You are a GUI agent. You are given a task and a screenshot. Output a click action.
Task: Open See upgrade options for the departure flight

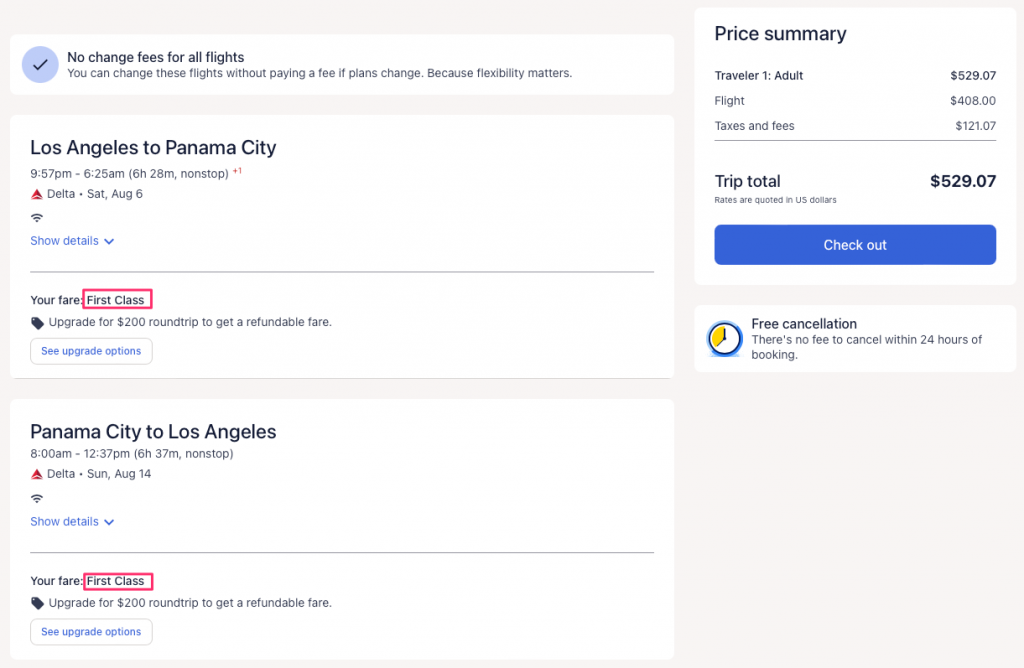91,351
